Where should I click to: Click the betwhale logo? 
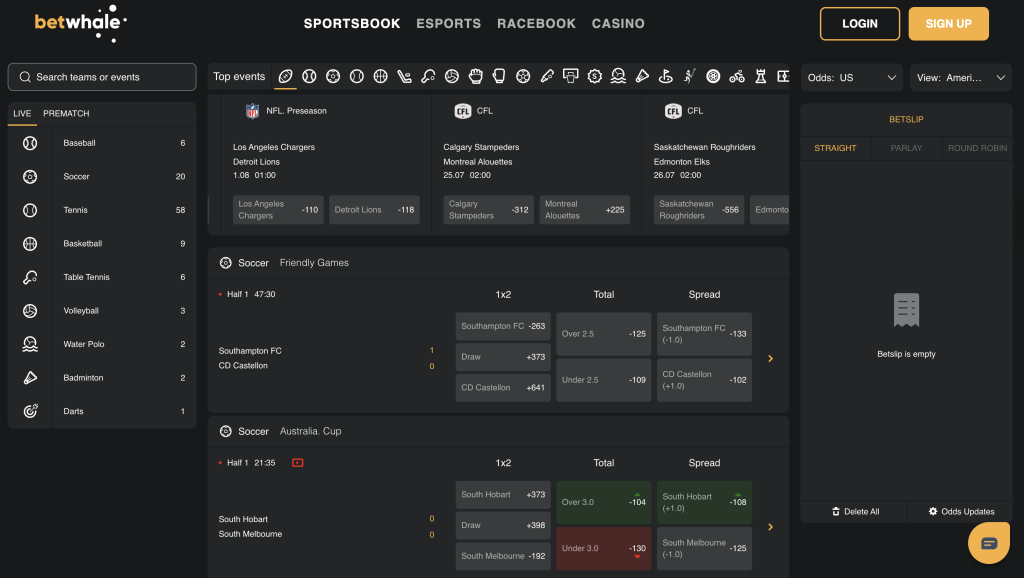(x=80, y=23)
